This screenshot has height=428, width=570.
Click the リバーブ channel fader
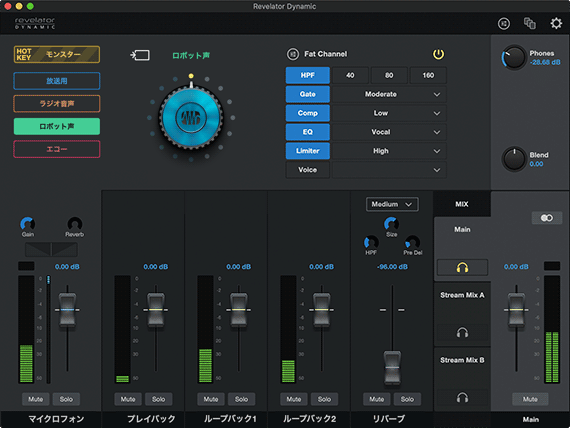click(392, 367)
